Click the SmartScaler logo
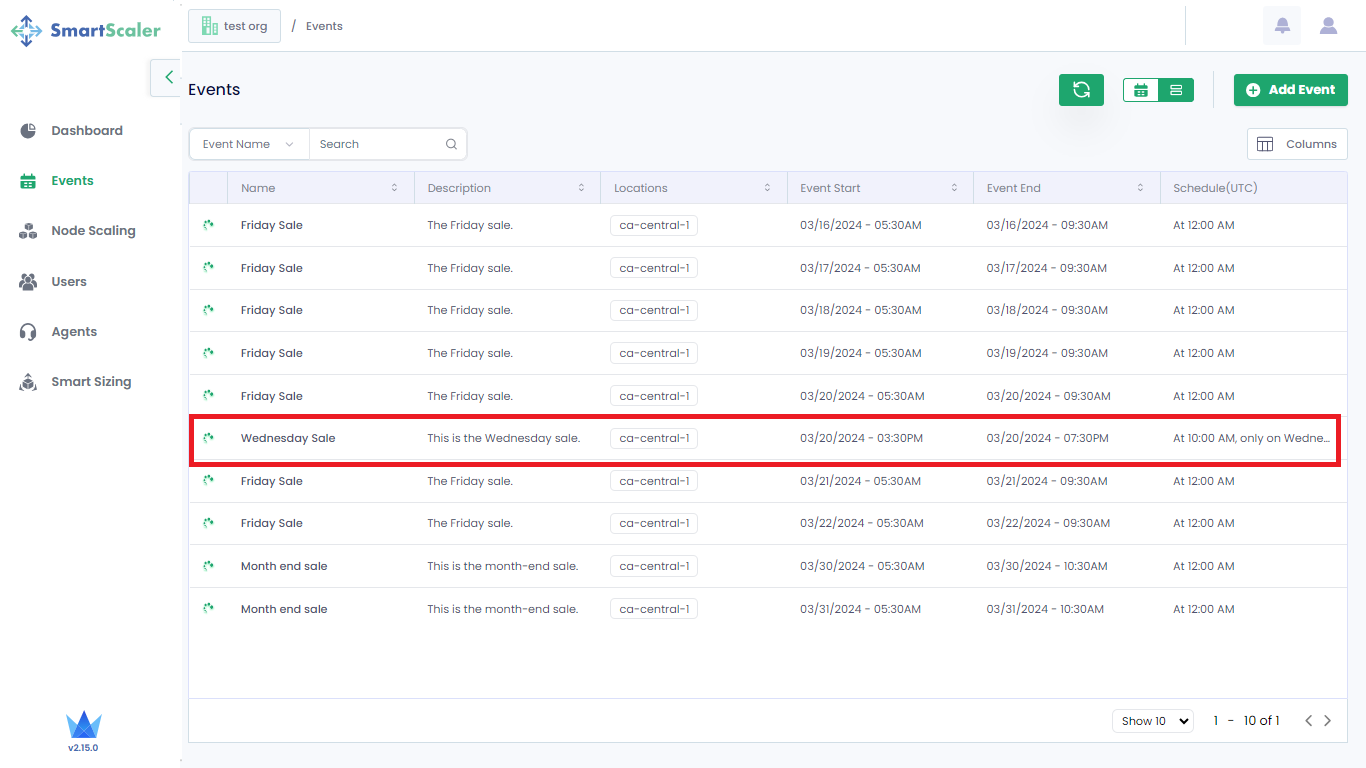Viewport: 1366px width, 768px height. click(x=86, y=30)
